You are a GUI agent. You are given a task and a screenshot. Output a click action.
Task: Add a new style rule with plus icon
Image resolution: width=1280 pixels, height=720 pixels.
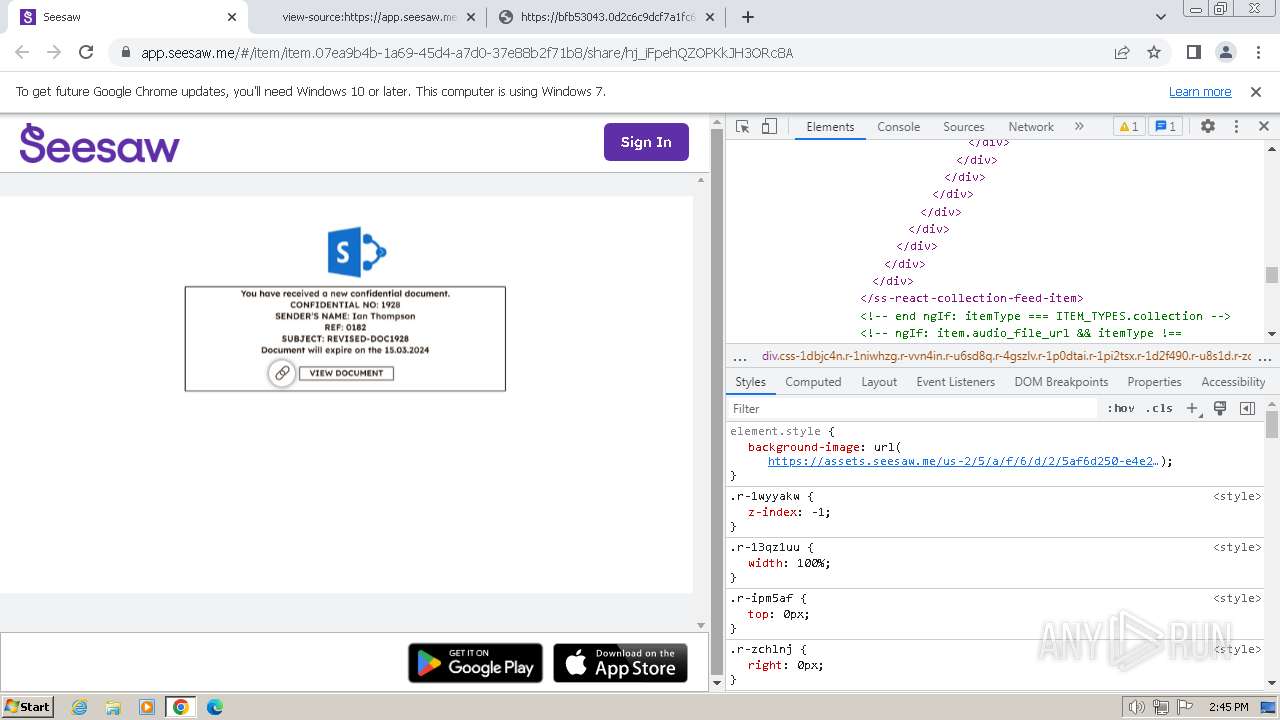pyautogui.click(x=1192, y=408)
